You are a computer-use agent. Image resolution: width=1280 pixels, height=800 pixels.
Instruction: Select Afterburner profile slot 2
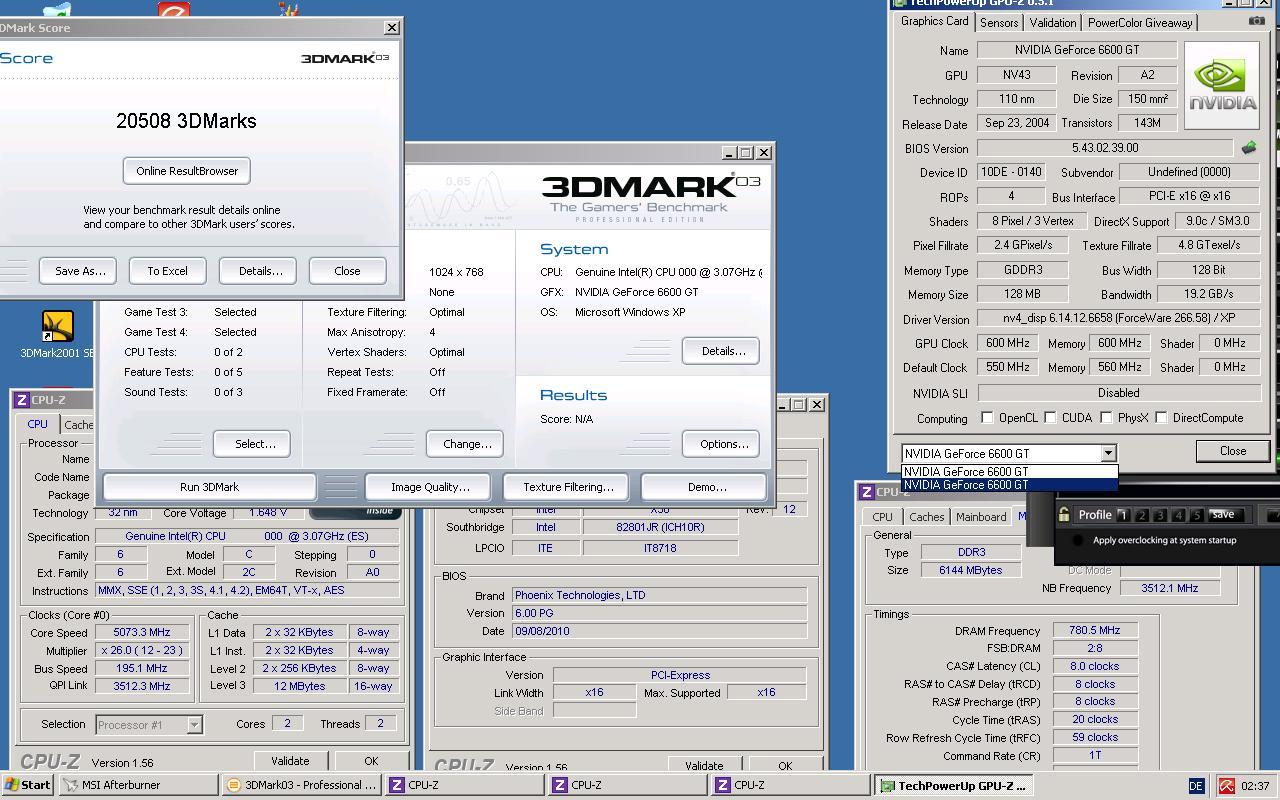pyautogui.click(x=1141, y=515)
